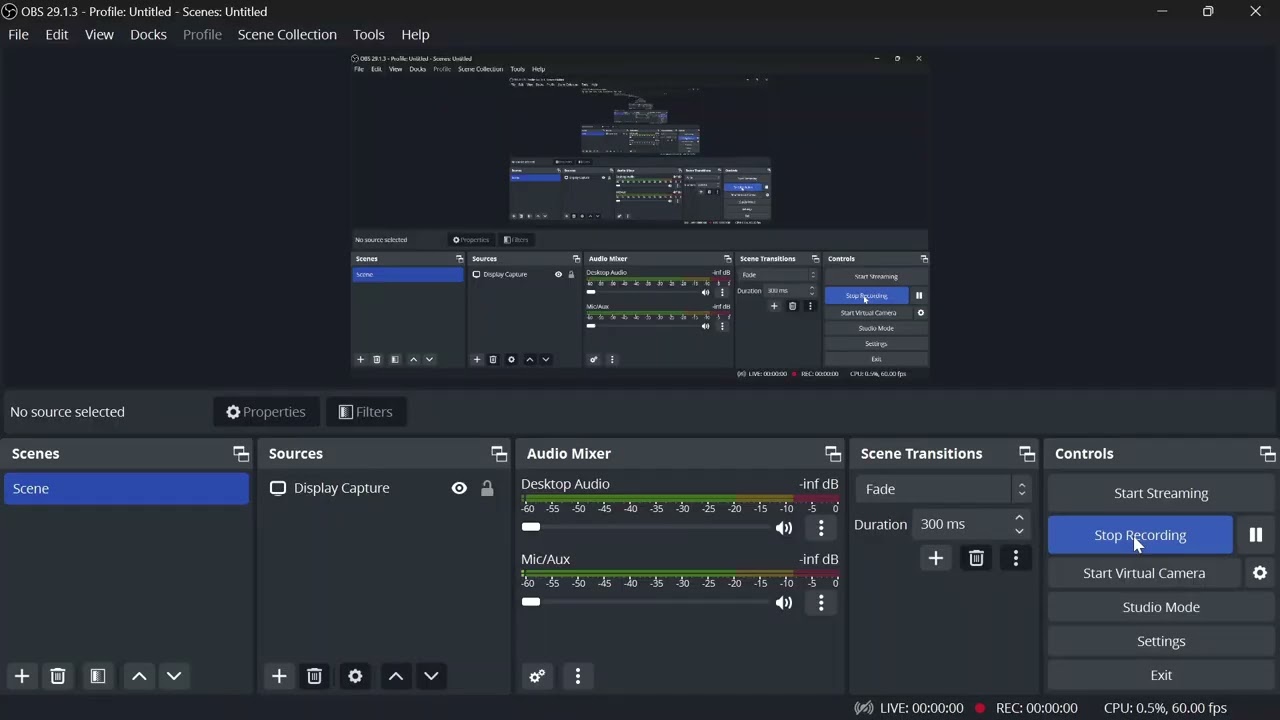The image size is (1280, 720).
Task: Open the Scene Collection menu
Action: [x=287, y=35]
